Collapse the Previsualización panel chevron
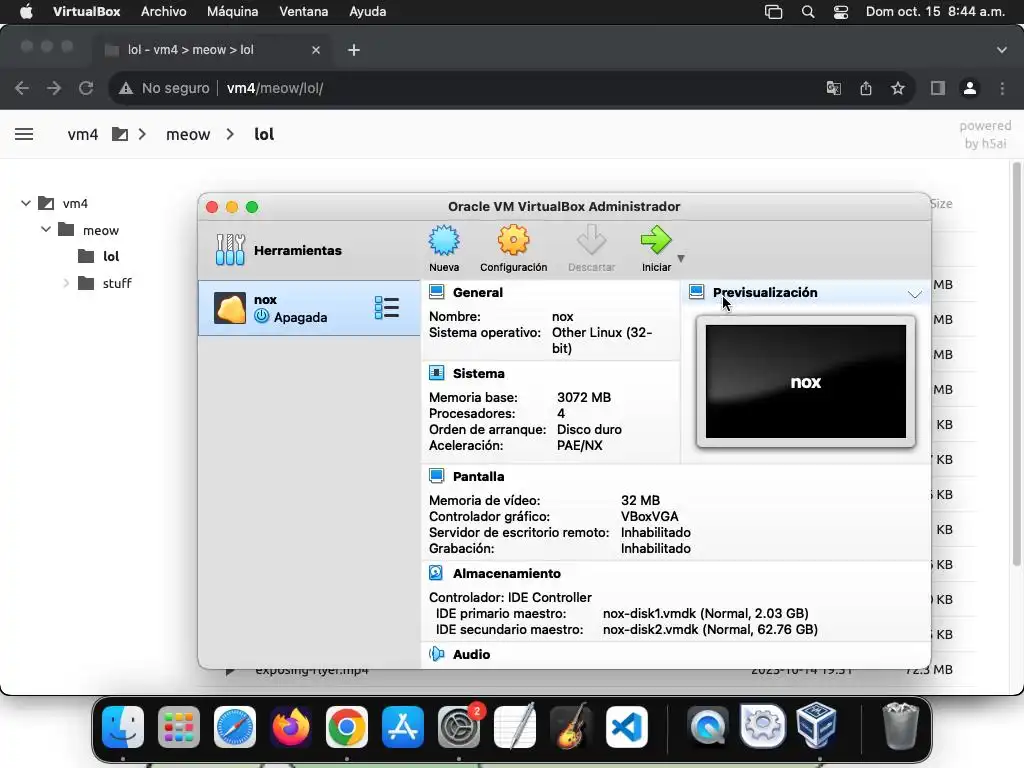The height and width of the screenshot is (768, 1024). 915,295
